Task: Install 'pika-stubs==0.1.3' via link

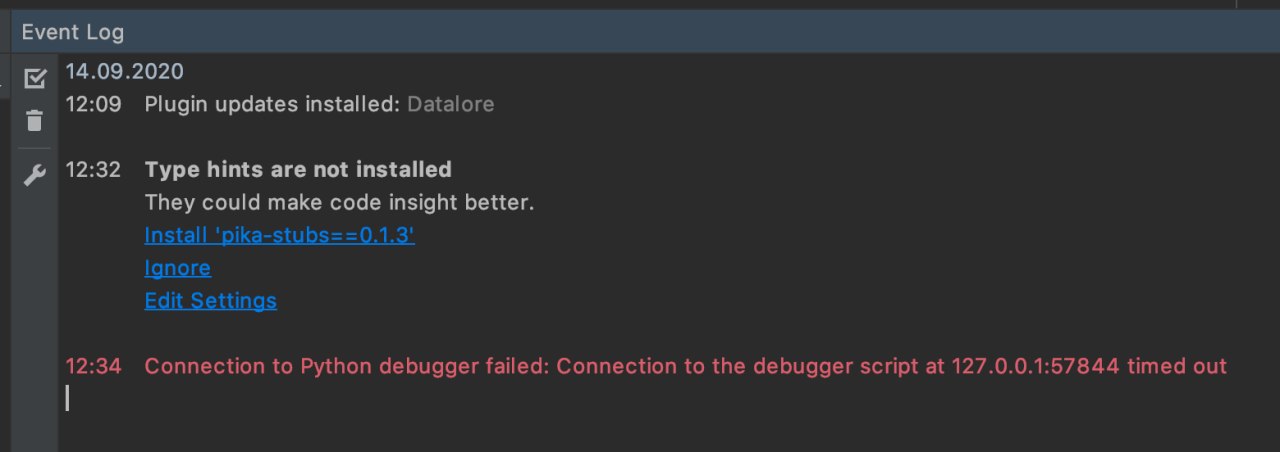Action: [x=279, y=235]
